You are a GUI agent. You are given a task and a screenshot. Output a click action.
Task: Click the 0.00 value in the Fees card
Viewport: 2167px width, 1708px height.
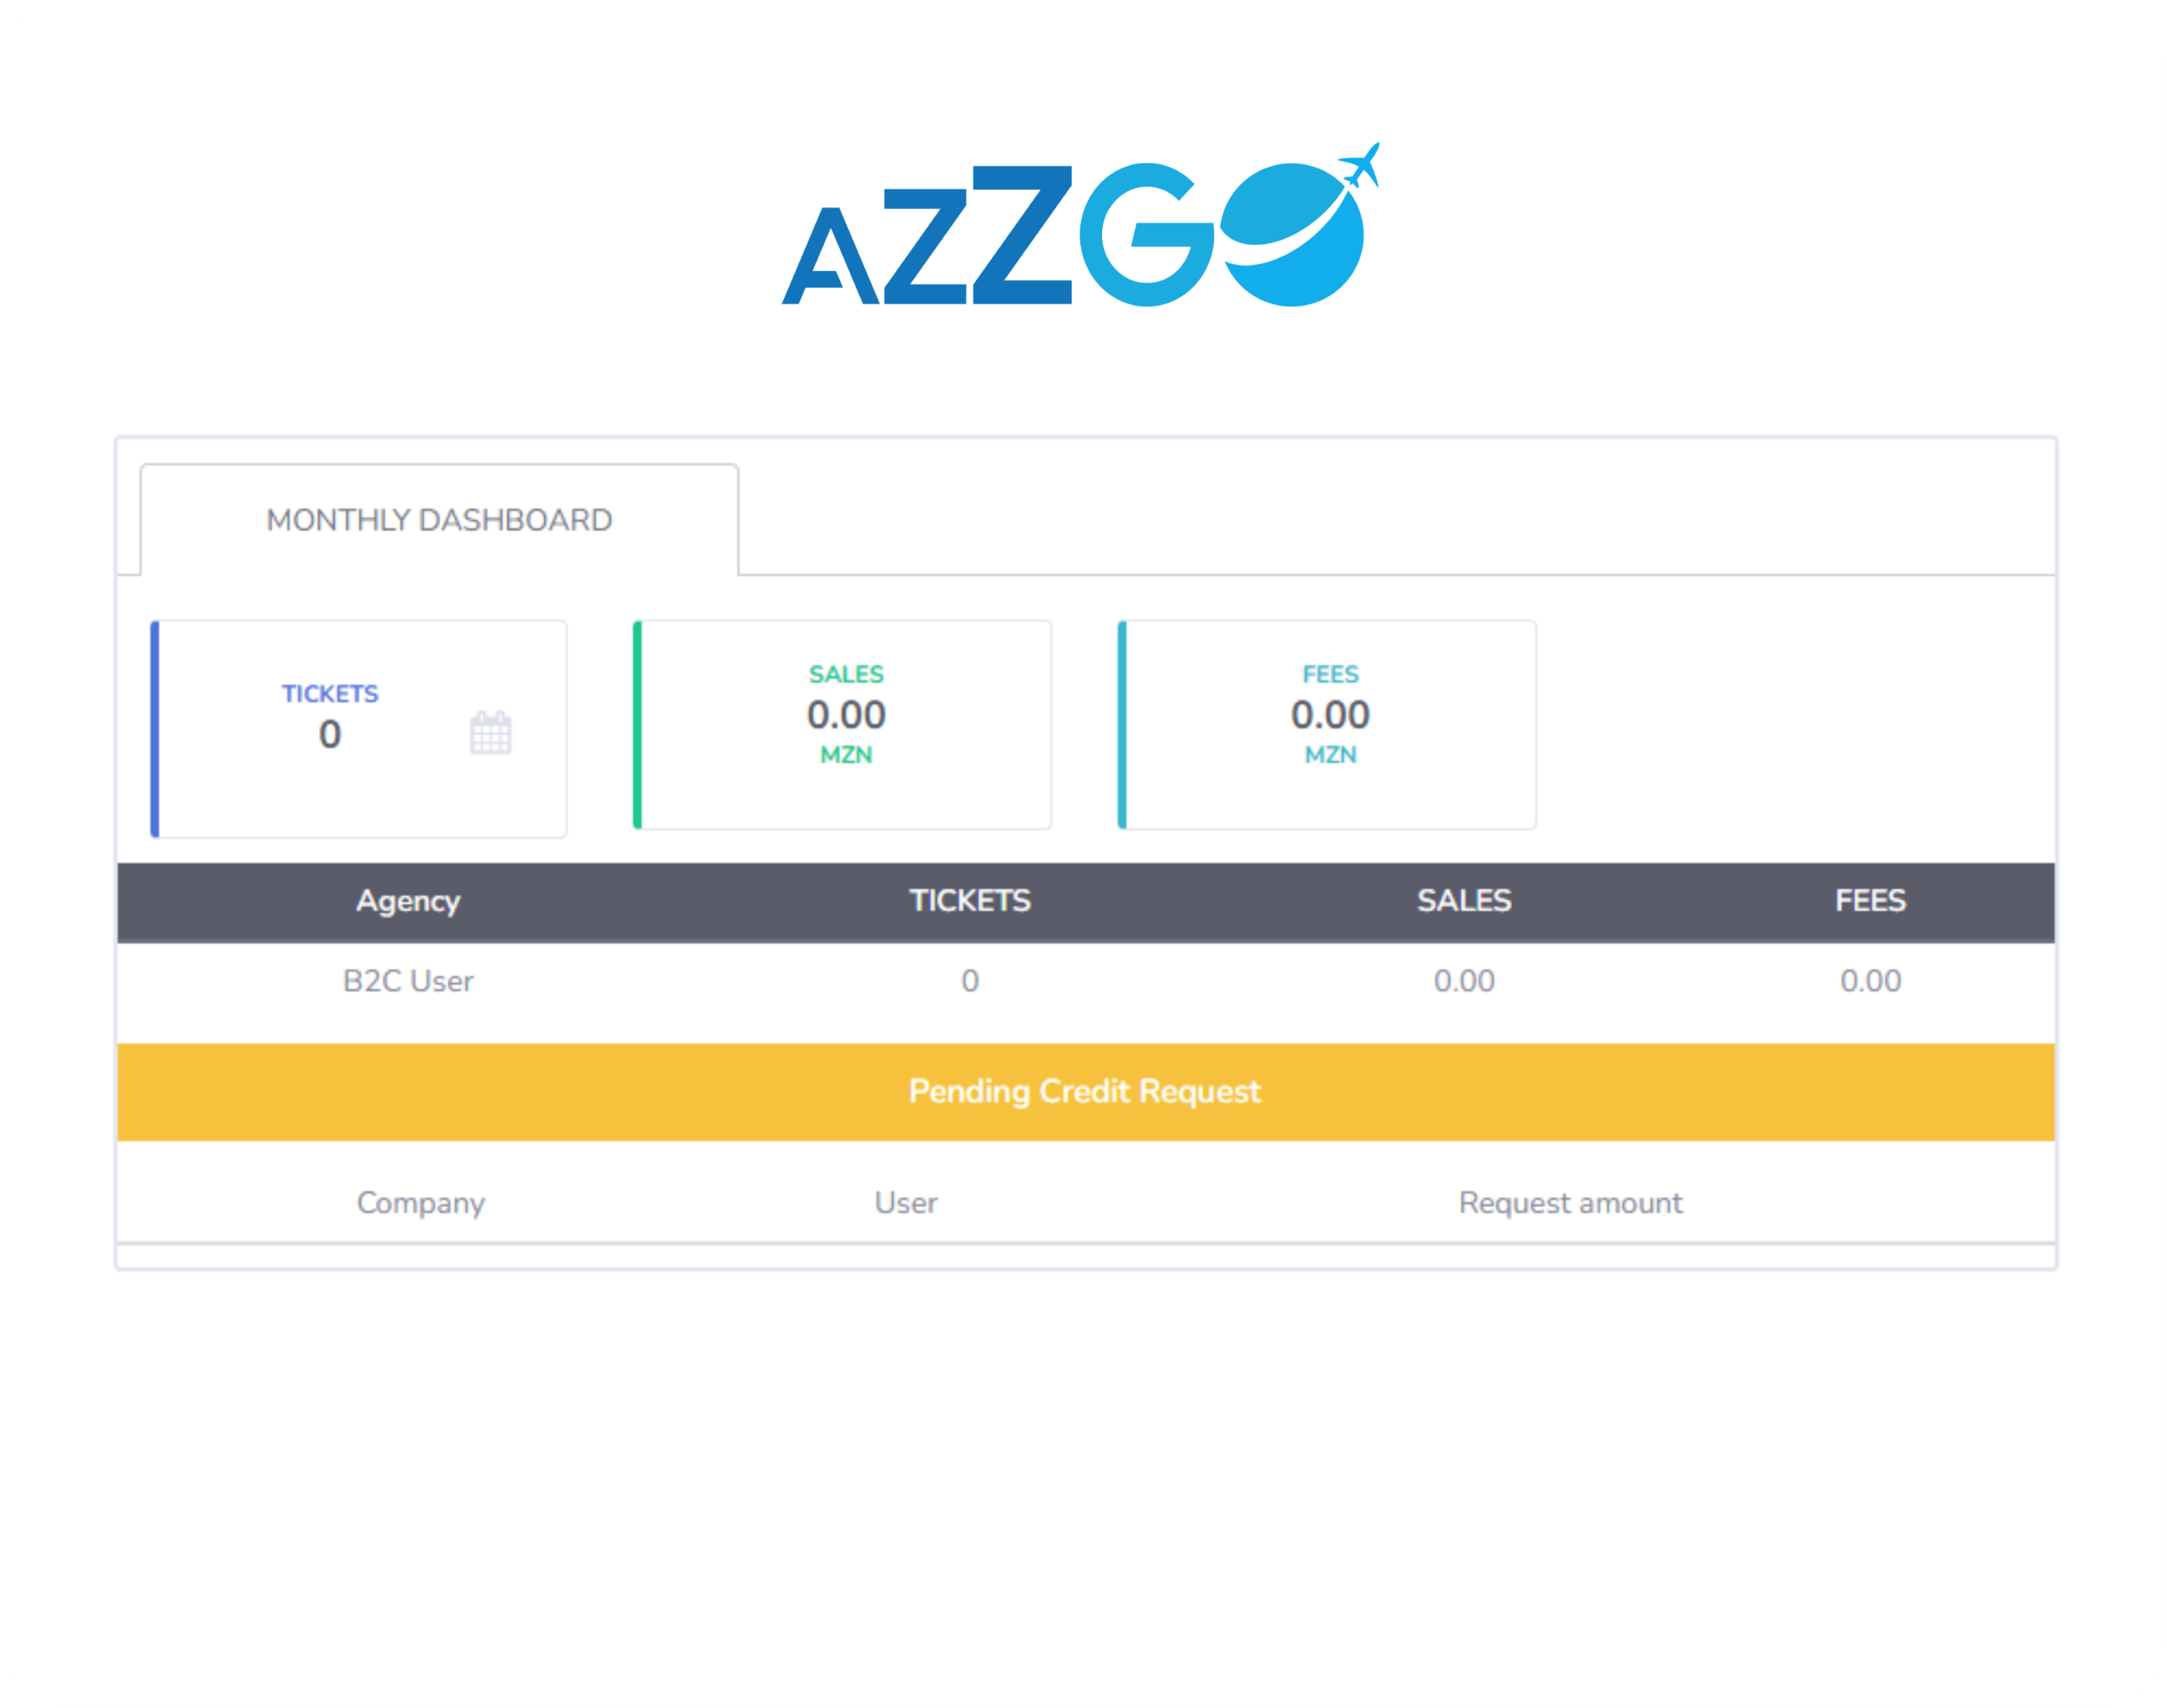pos(1330,714)
